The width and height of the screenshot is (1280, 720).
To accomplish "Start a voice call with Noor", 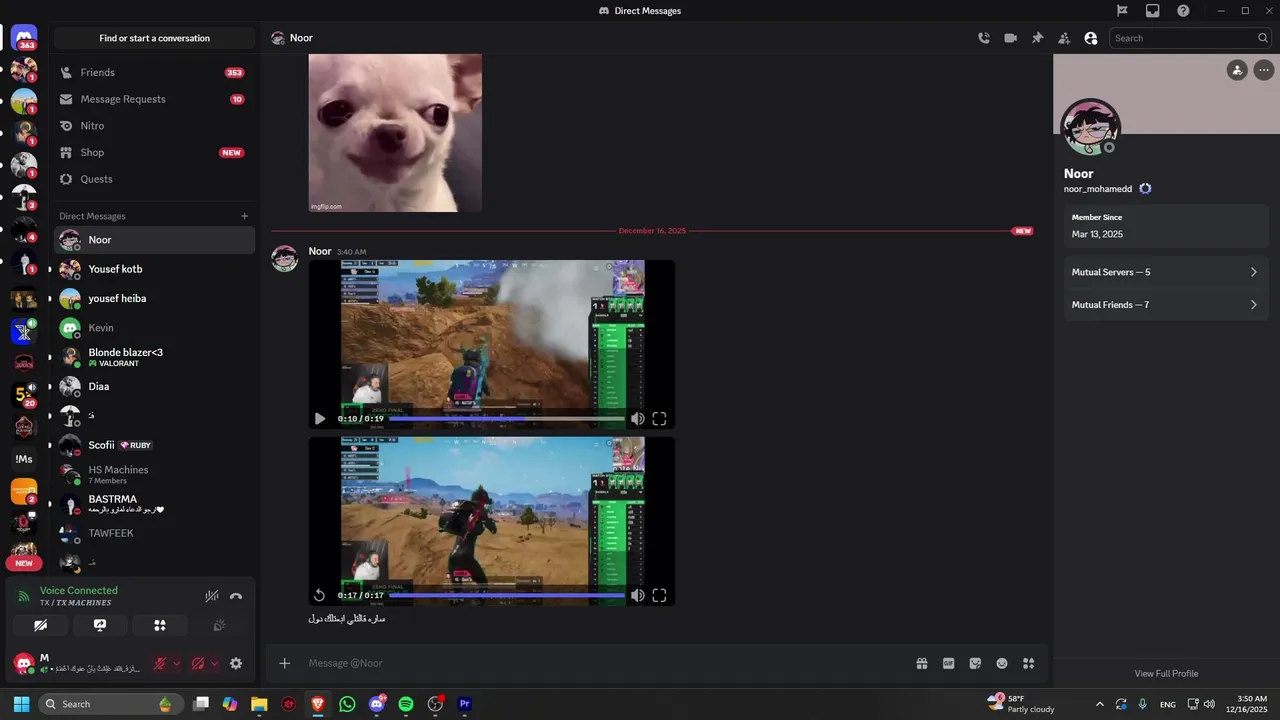I will point(984,38).
